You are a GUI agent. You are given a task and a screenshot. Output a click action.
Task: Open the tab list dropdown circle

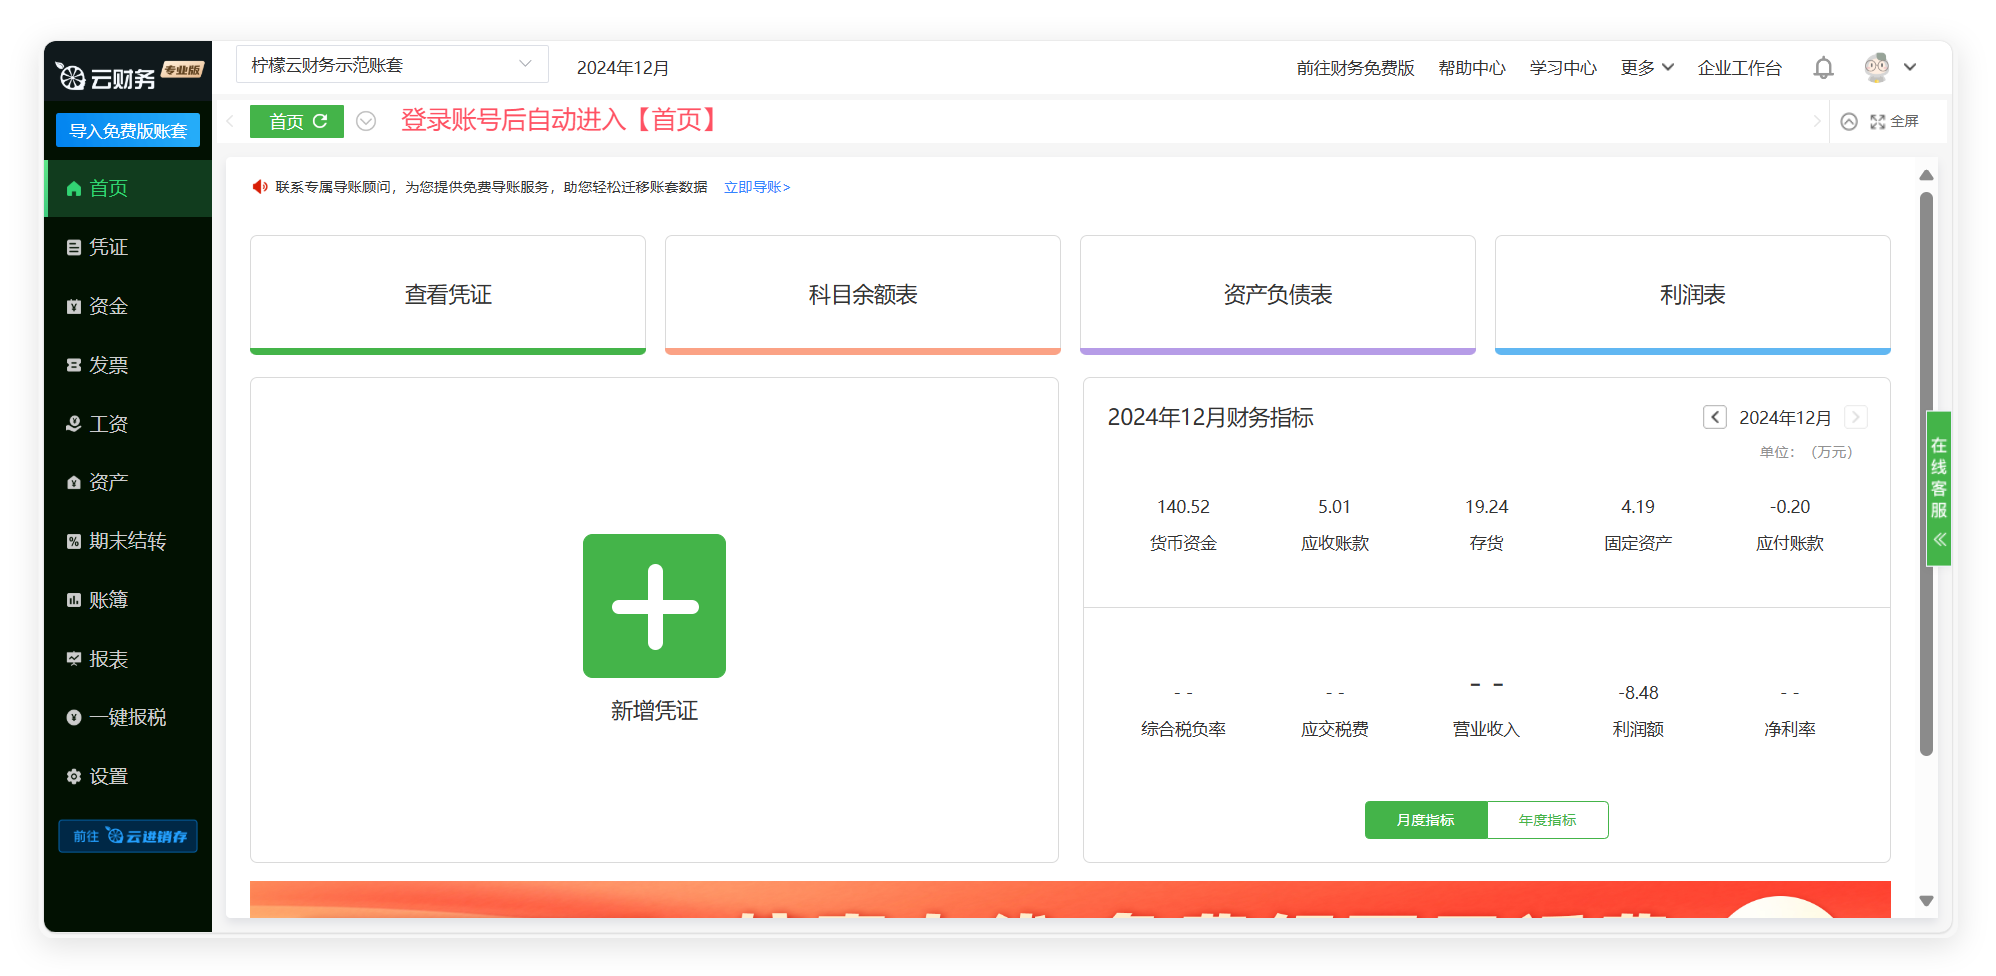tap(366, 121)
